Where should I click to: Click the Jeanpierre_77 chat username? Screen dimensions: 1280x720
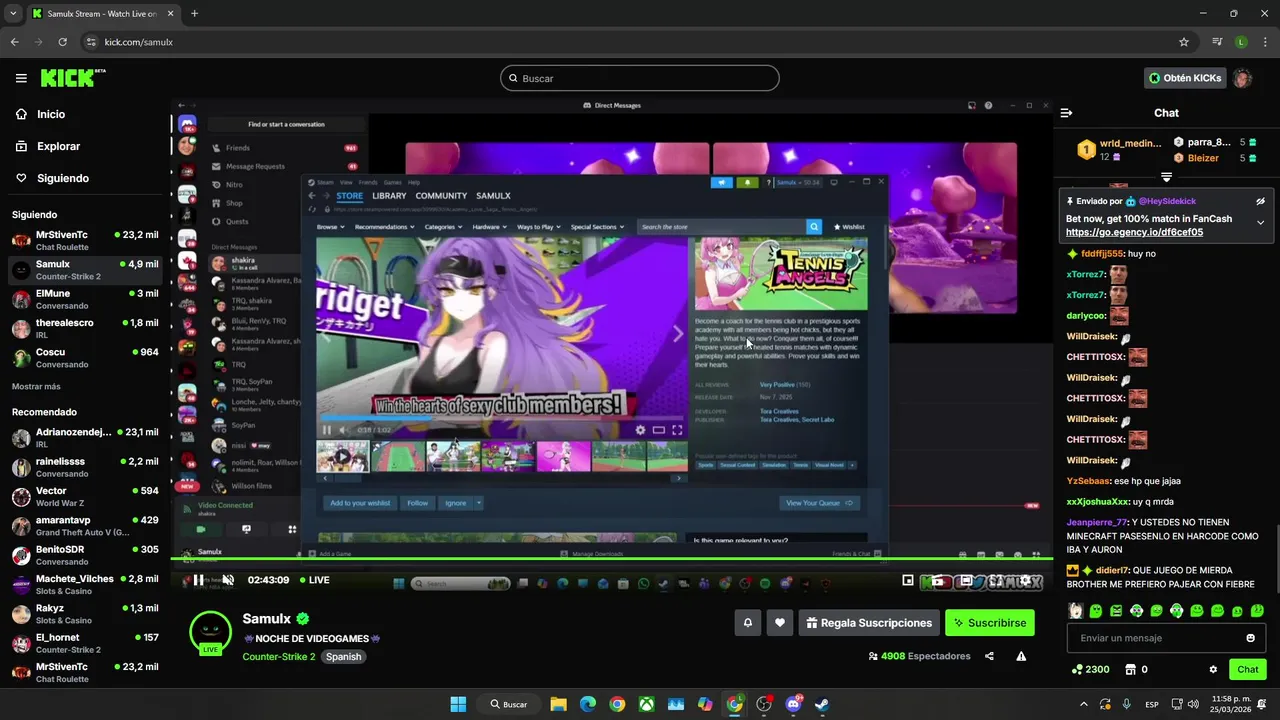point(1097,522)
